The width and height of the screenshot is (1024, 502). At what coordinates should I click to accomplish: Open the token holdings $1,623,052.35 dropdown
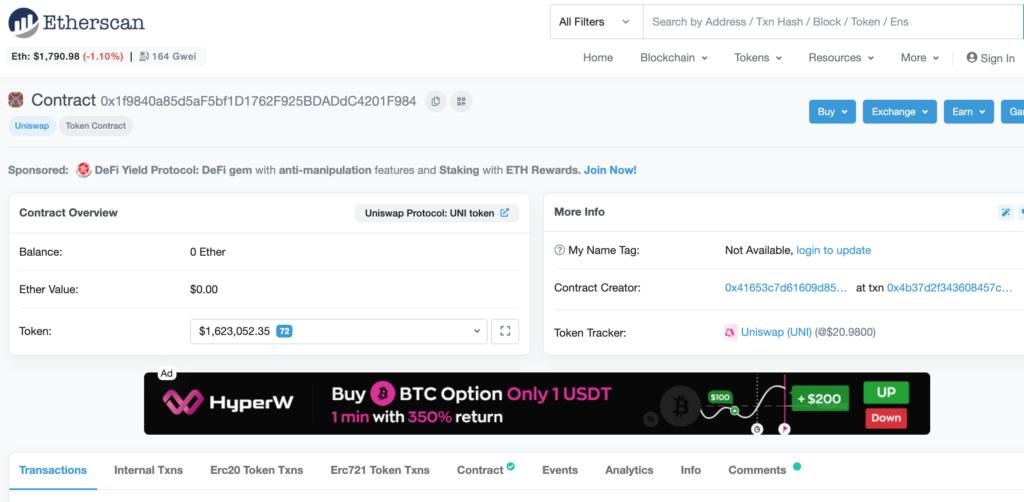click(x=339, y=331)
